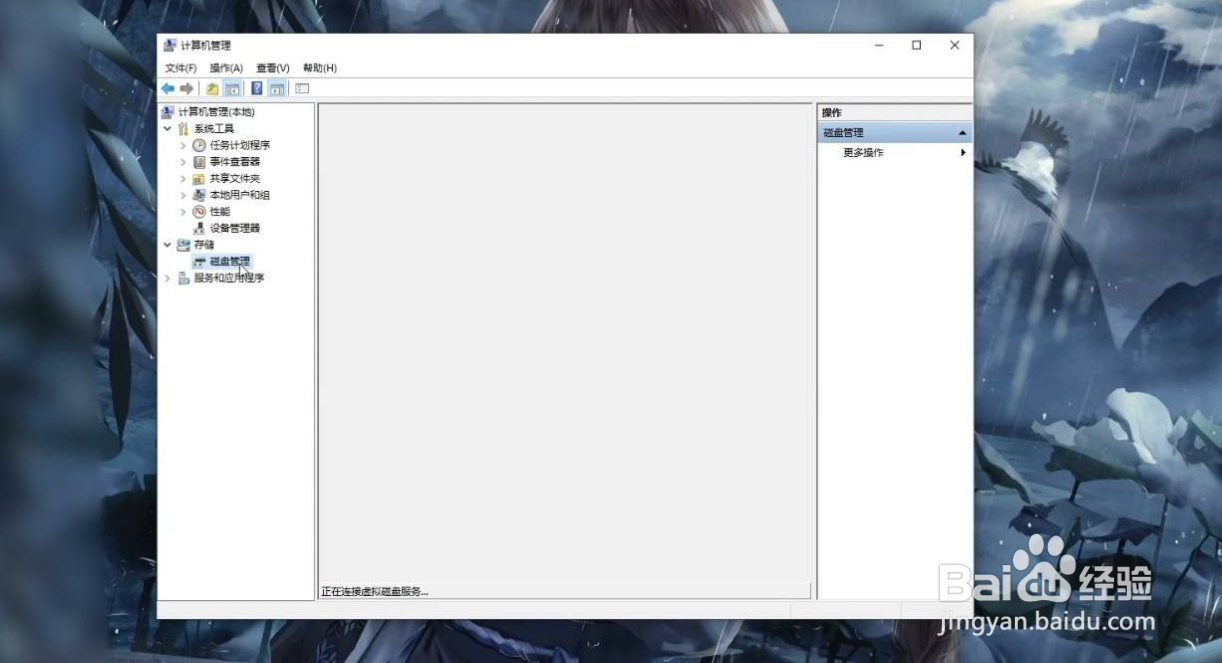Expand the 任务计划程序 node arrow
1222x663 pixels.
tap(183, 145)
